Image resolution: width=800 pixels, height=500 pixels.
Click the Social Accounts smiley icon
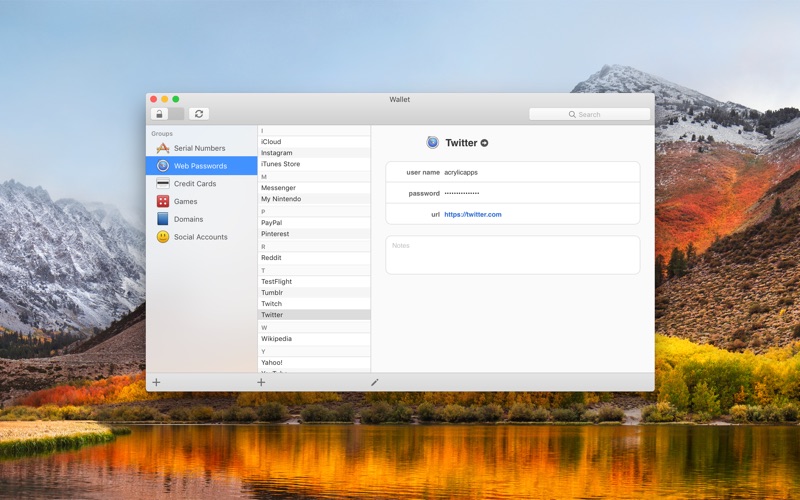(x=163, y=237)
